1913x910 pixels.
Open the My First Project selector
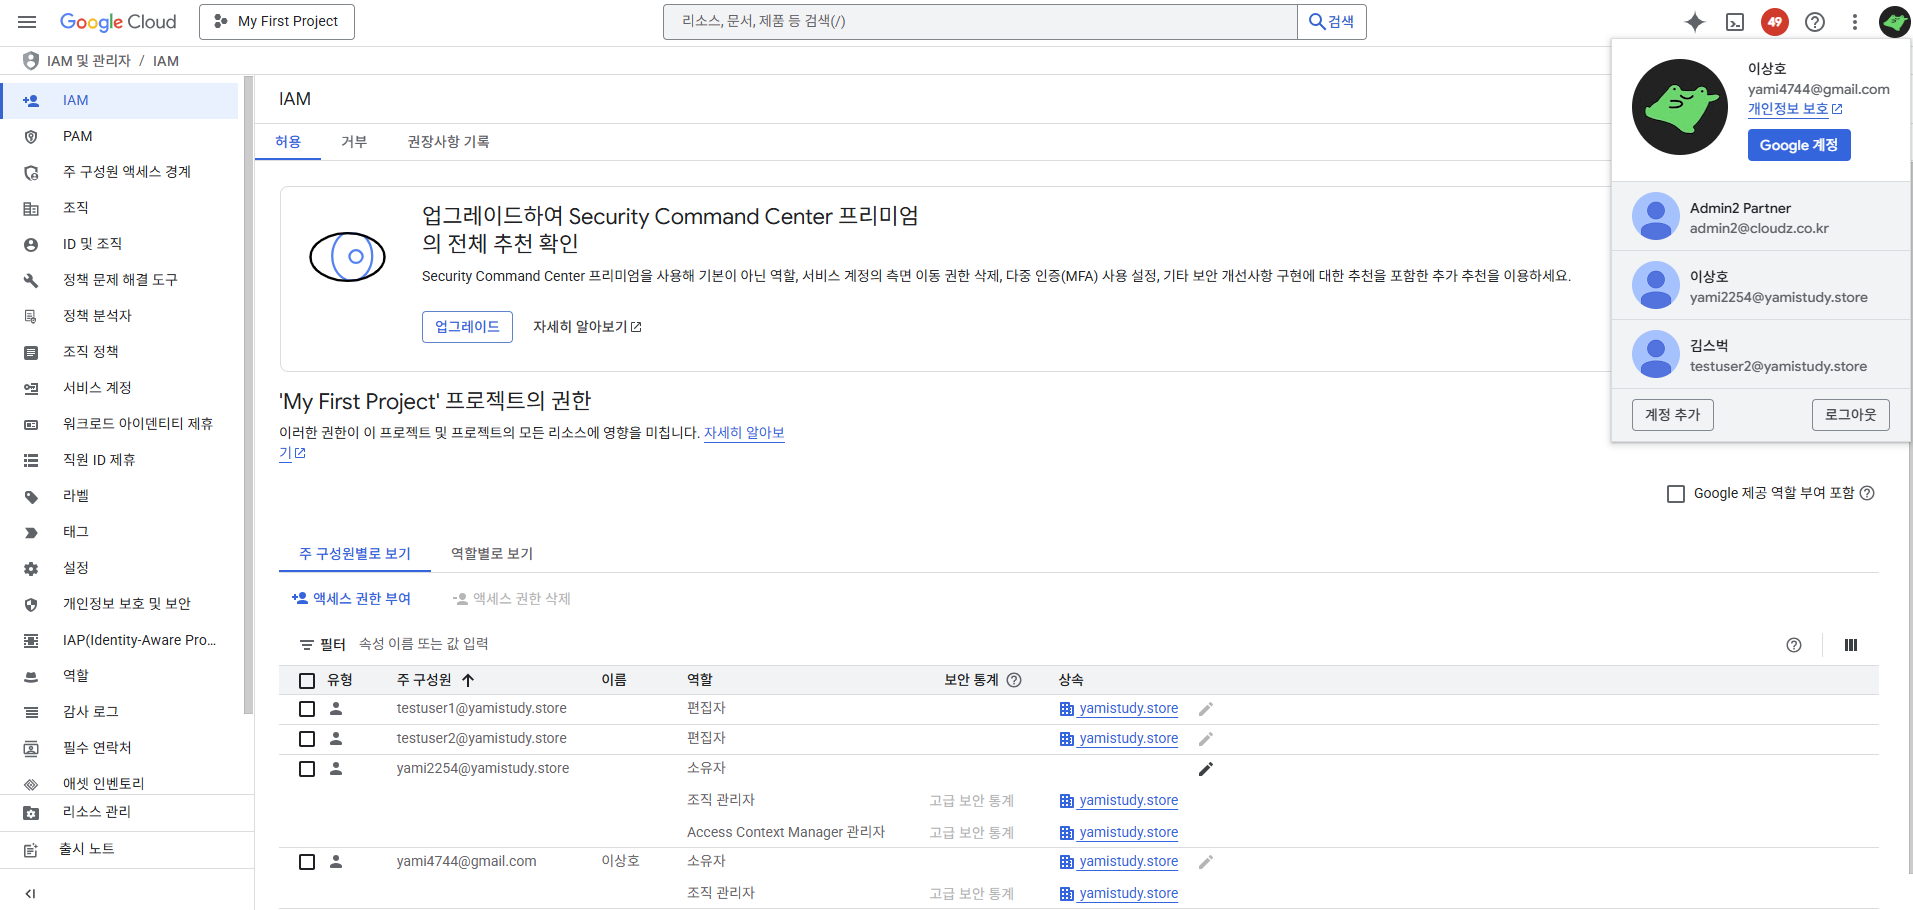tap(277, 22)
